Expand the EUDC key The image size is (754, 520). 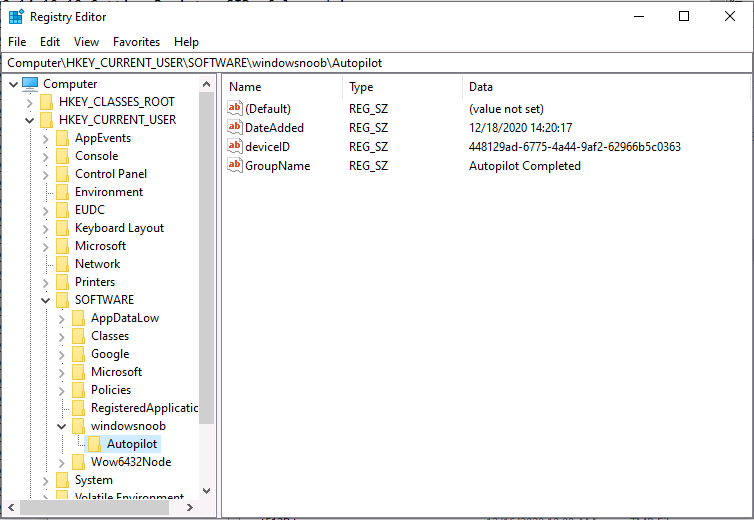(x=45, y=210)
